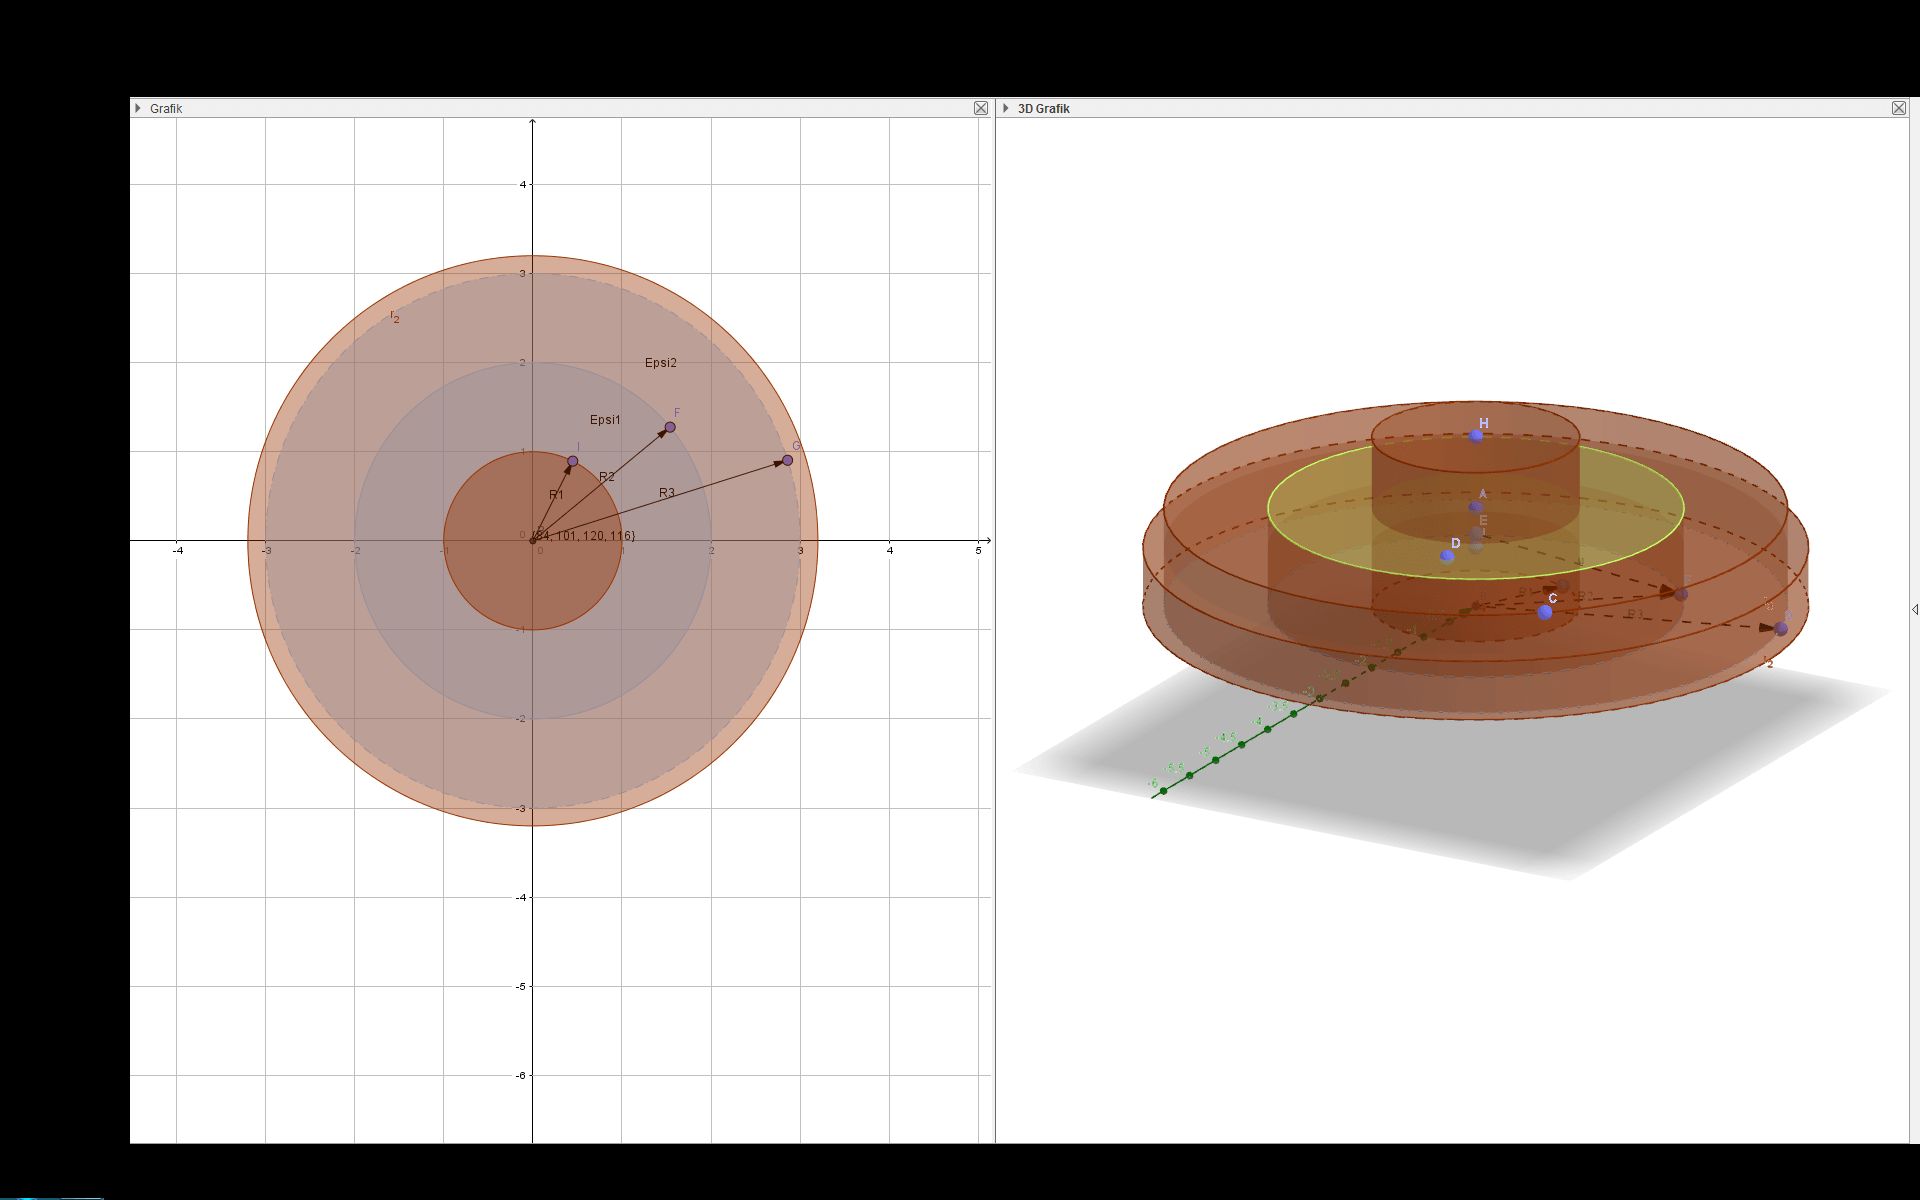Click point D in the 3D view

(x=1447, y=556)
